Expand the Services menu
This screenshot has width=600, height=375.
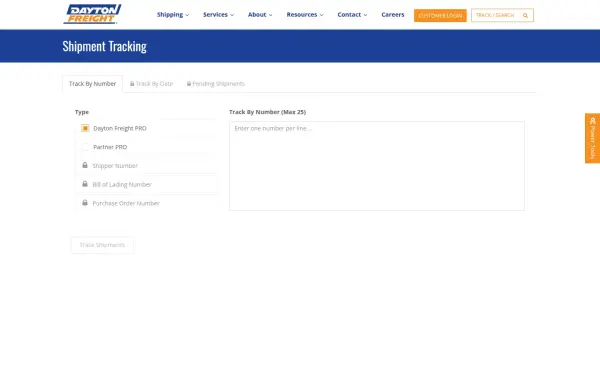(x=218, y=15)
